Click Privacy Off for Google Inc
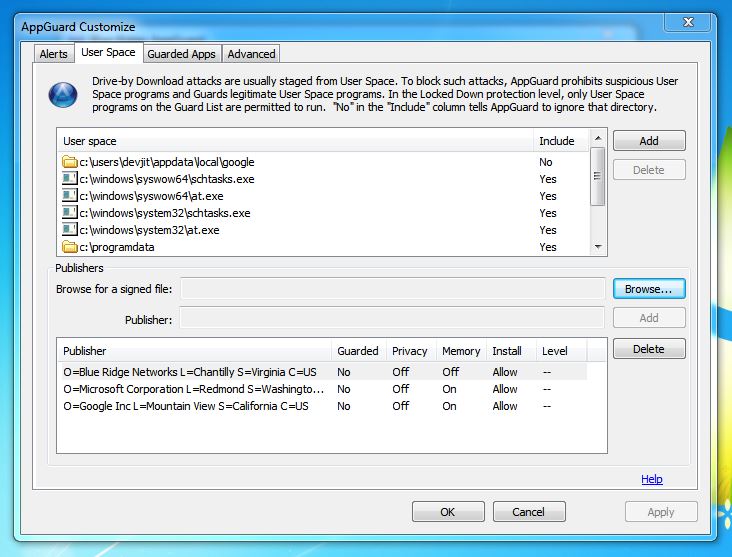The width and height of the screenshot is (732, 557). coord(401,406)
